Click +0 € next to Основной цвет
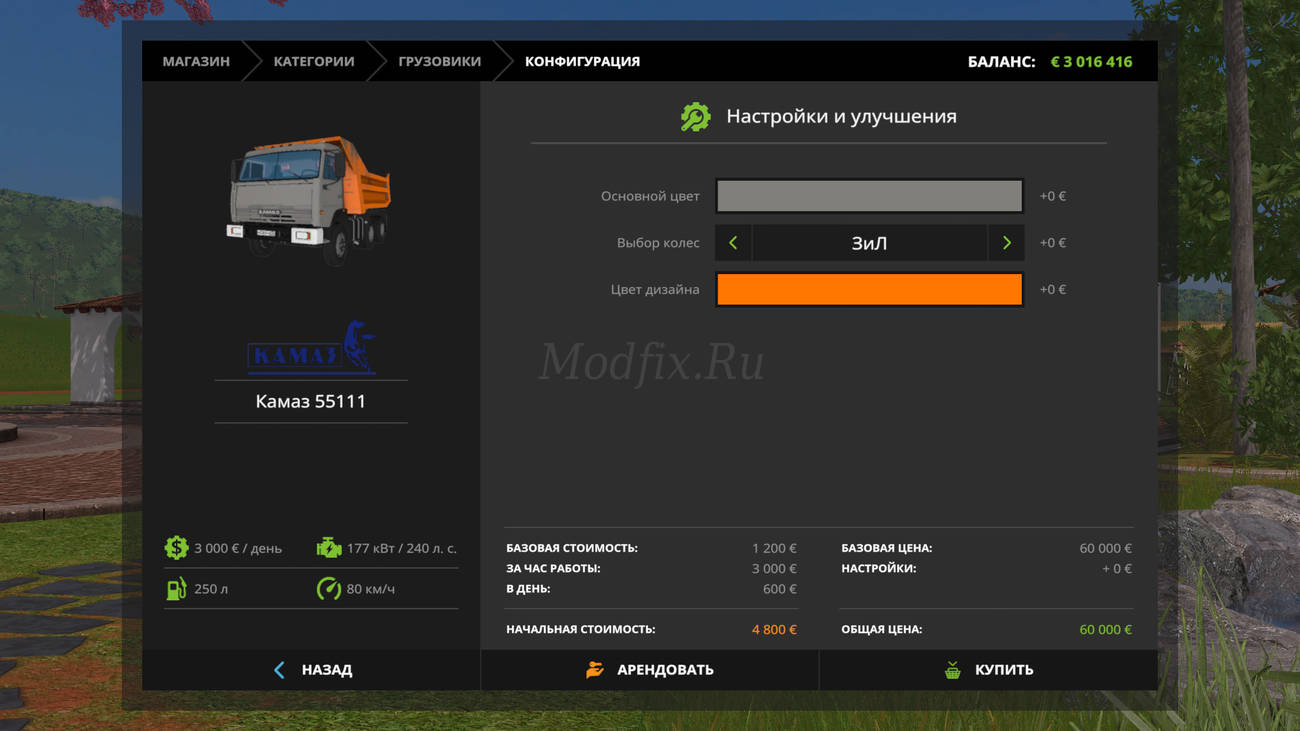 pos(1053,196)
